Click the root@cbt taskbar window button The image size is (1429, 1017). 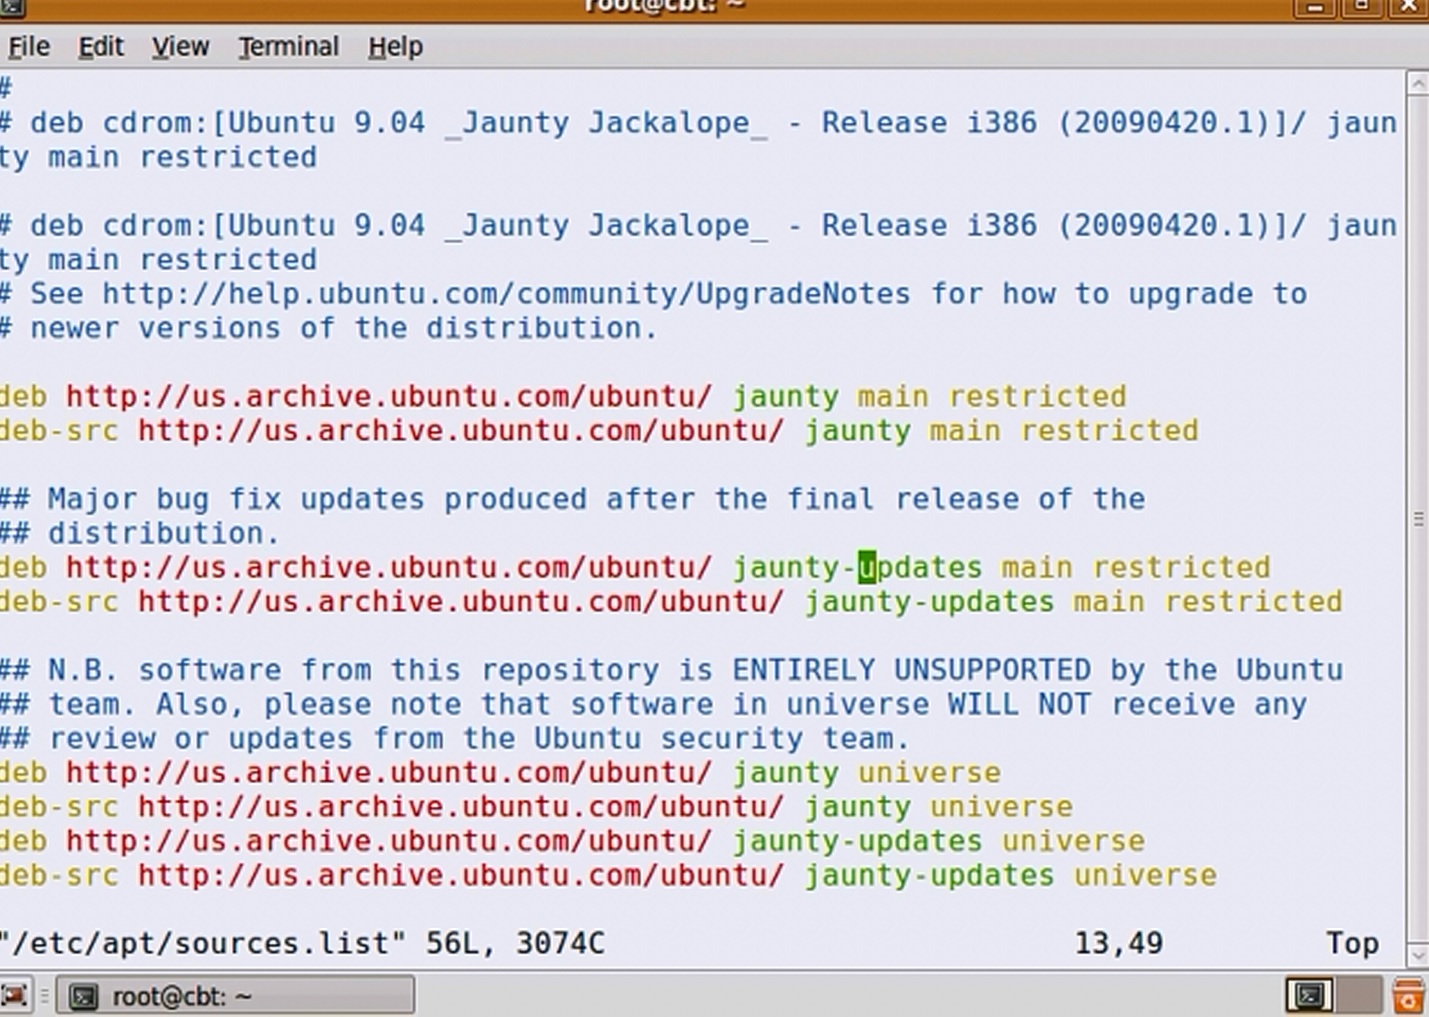coord(235,996)
